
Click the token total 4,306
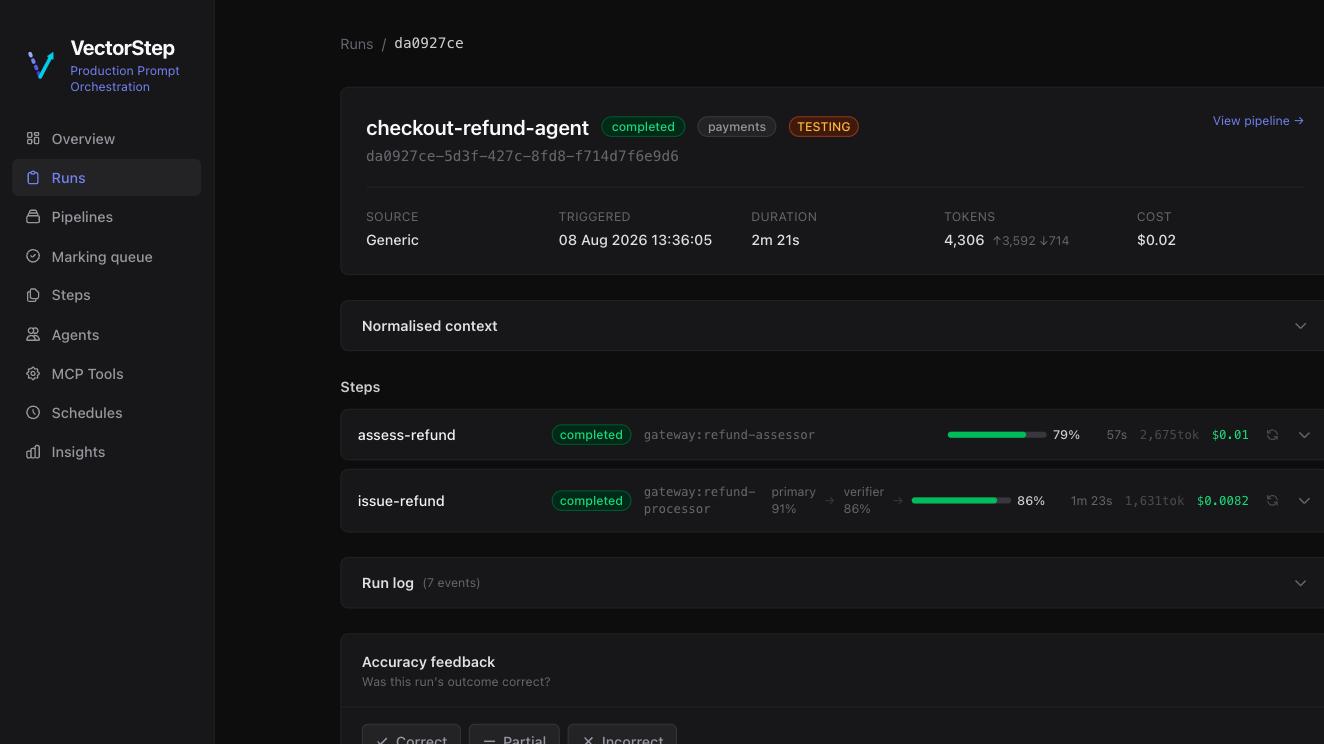(964, 240)
